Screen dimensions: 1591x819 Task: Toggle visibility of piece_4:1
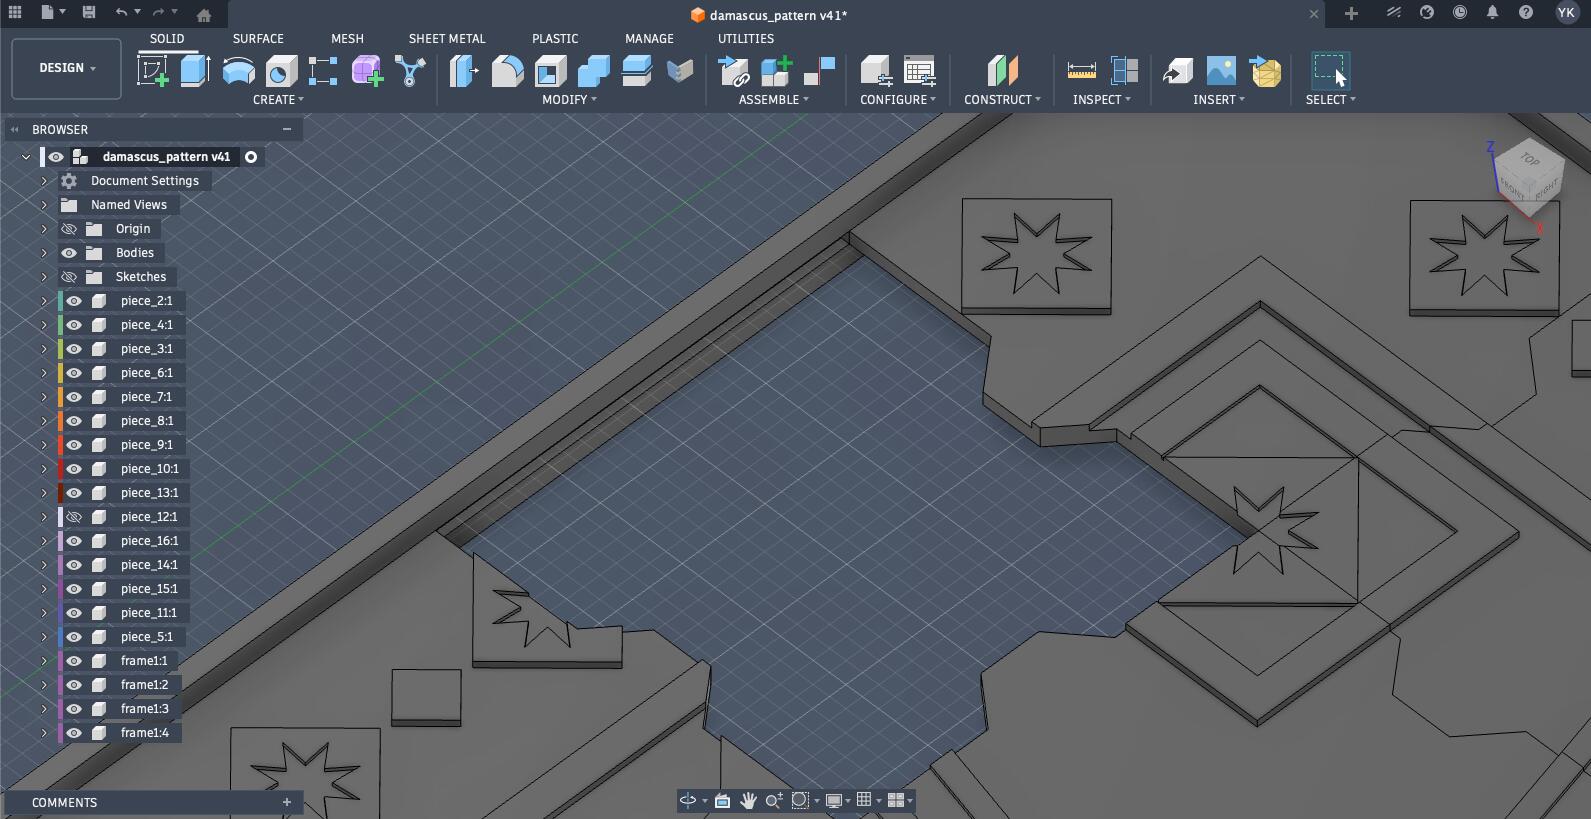[74, 325]
